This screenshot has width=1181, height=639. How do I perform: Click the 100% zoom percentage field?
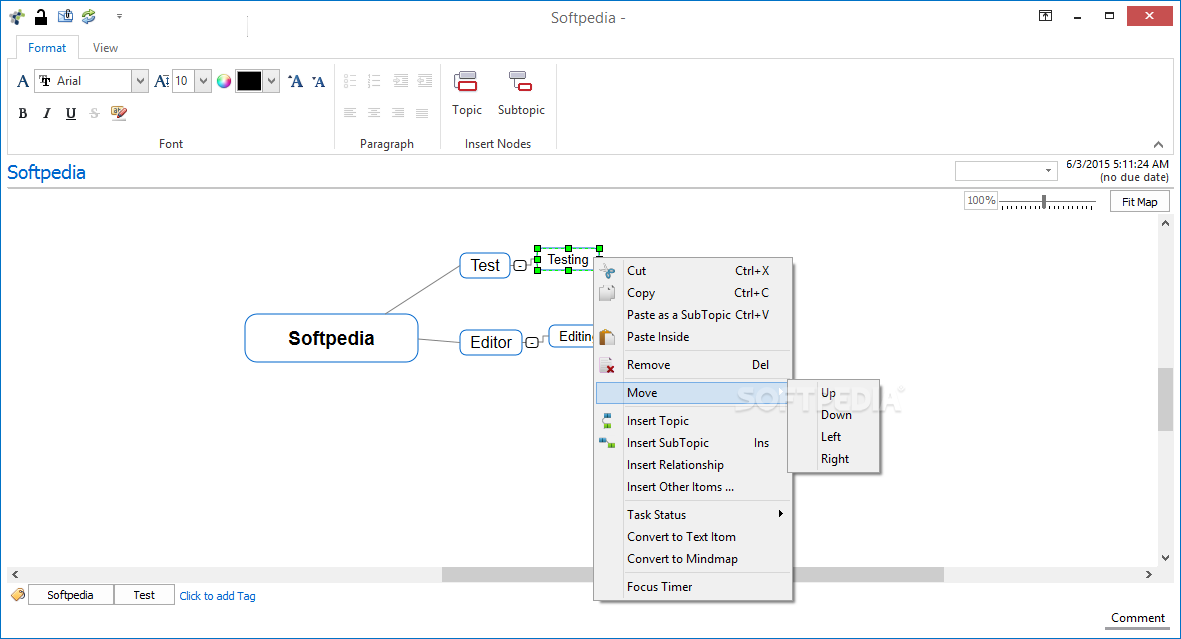981,200
